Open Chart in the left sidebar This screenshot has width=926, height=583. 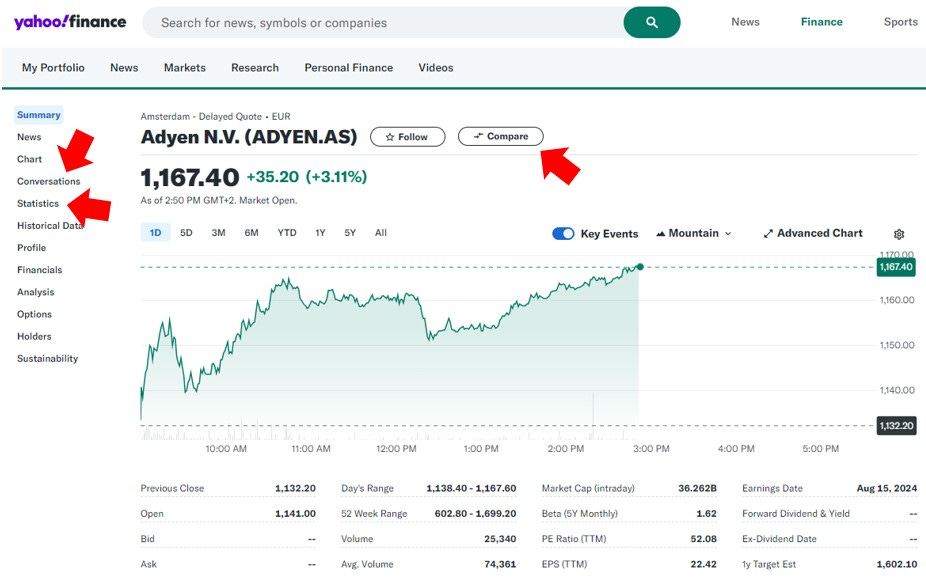pyautogui.click(x=29, y=159)
